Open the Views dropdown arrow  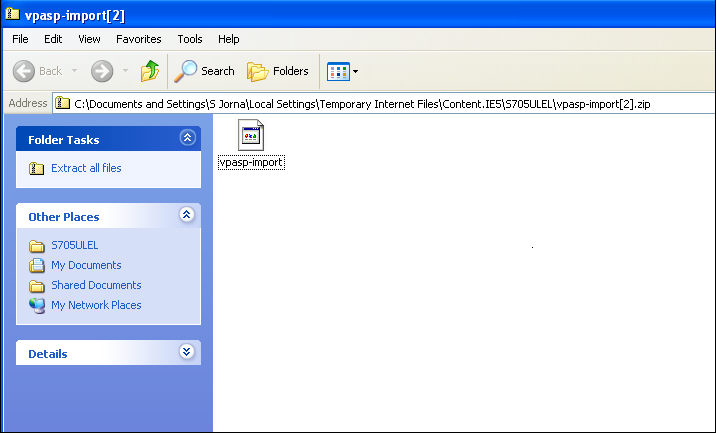(x=355, y=72)
